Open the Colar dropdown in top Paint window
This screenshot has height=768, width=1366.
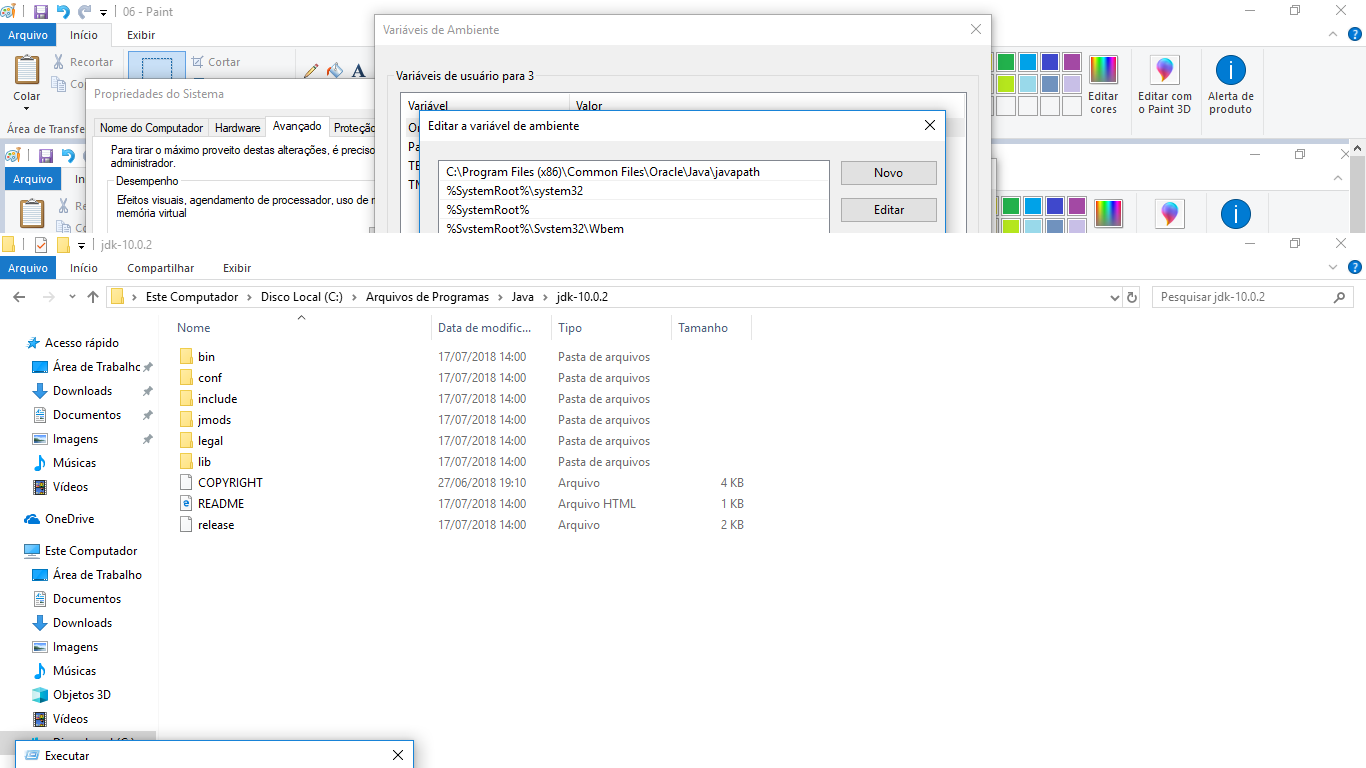click(27, 97)
